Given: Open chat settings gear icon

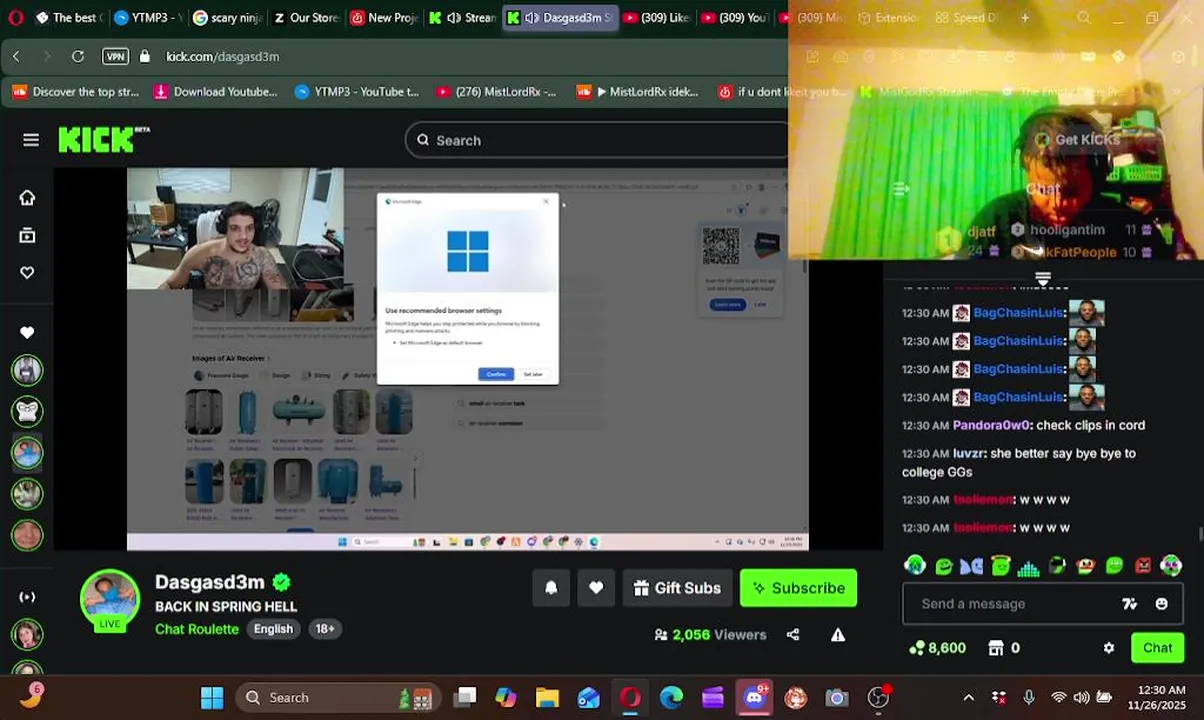Looking at the screenshot, I should pos(1108,648).
